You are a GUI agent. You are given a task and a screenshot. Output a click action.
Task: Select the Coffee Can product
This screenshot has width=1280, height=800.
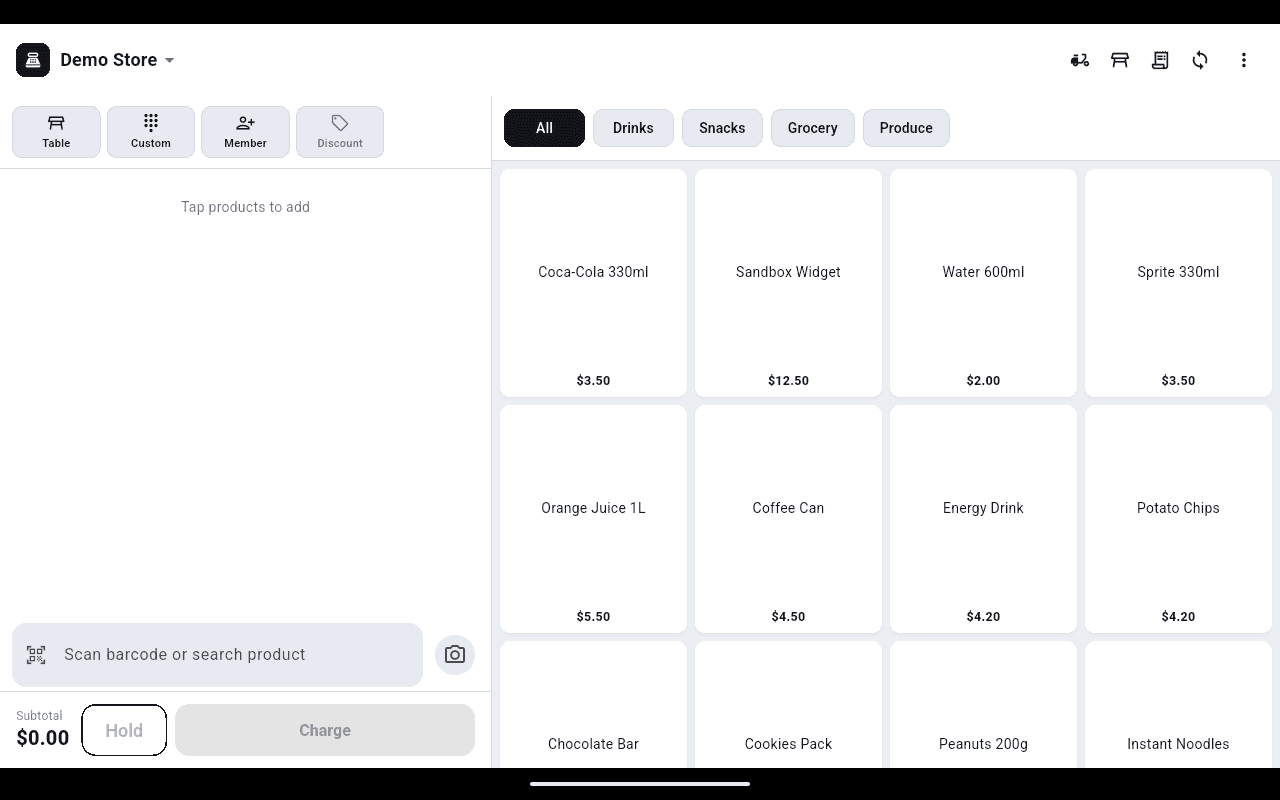pyautogui.click(x=788, y=519)
